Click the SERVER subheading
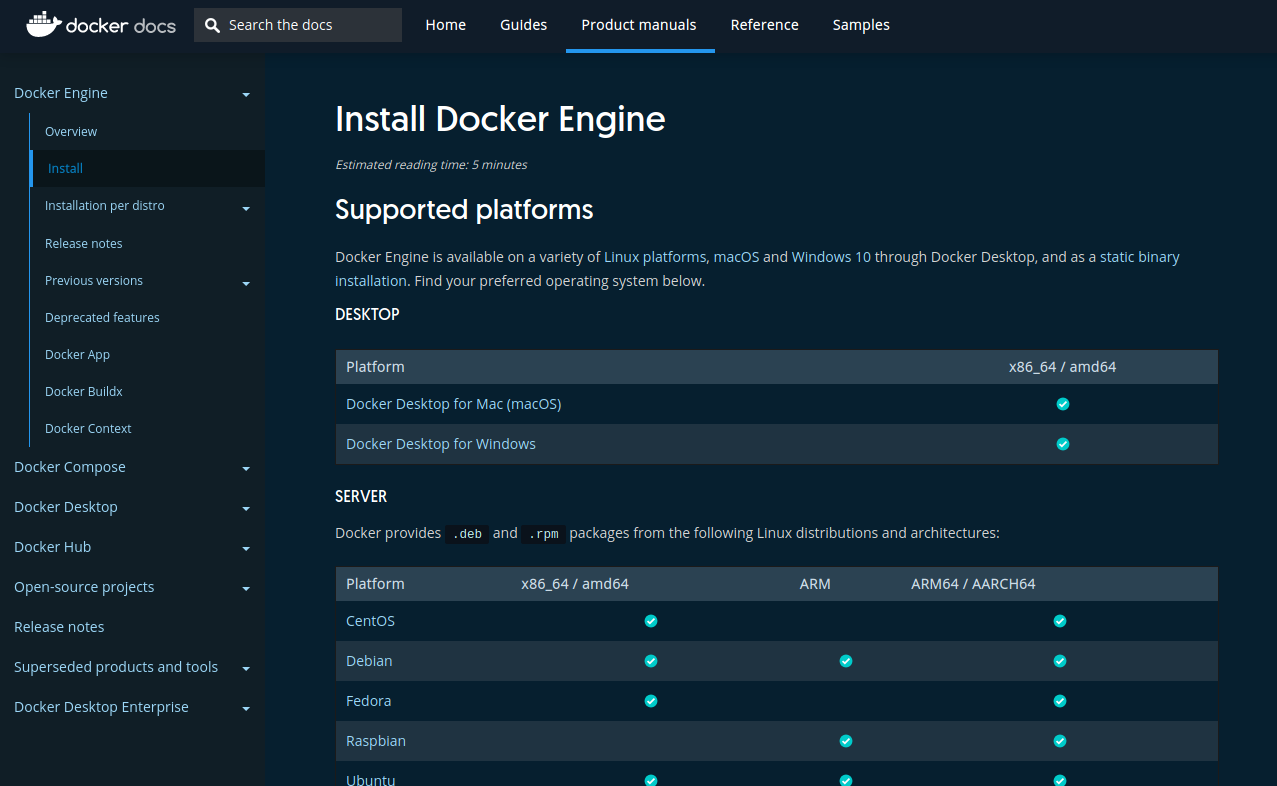 tap(361, 496)
